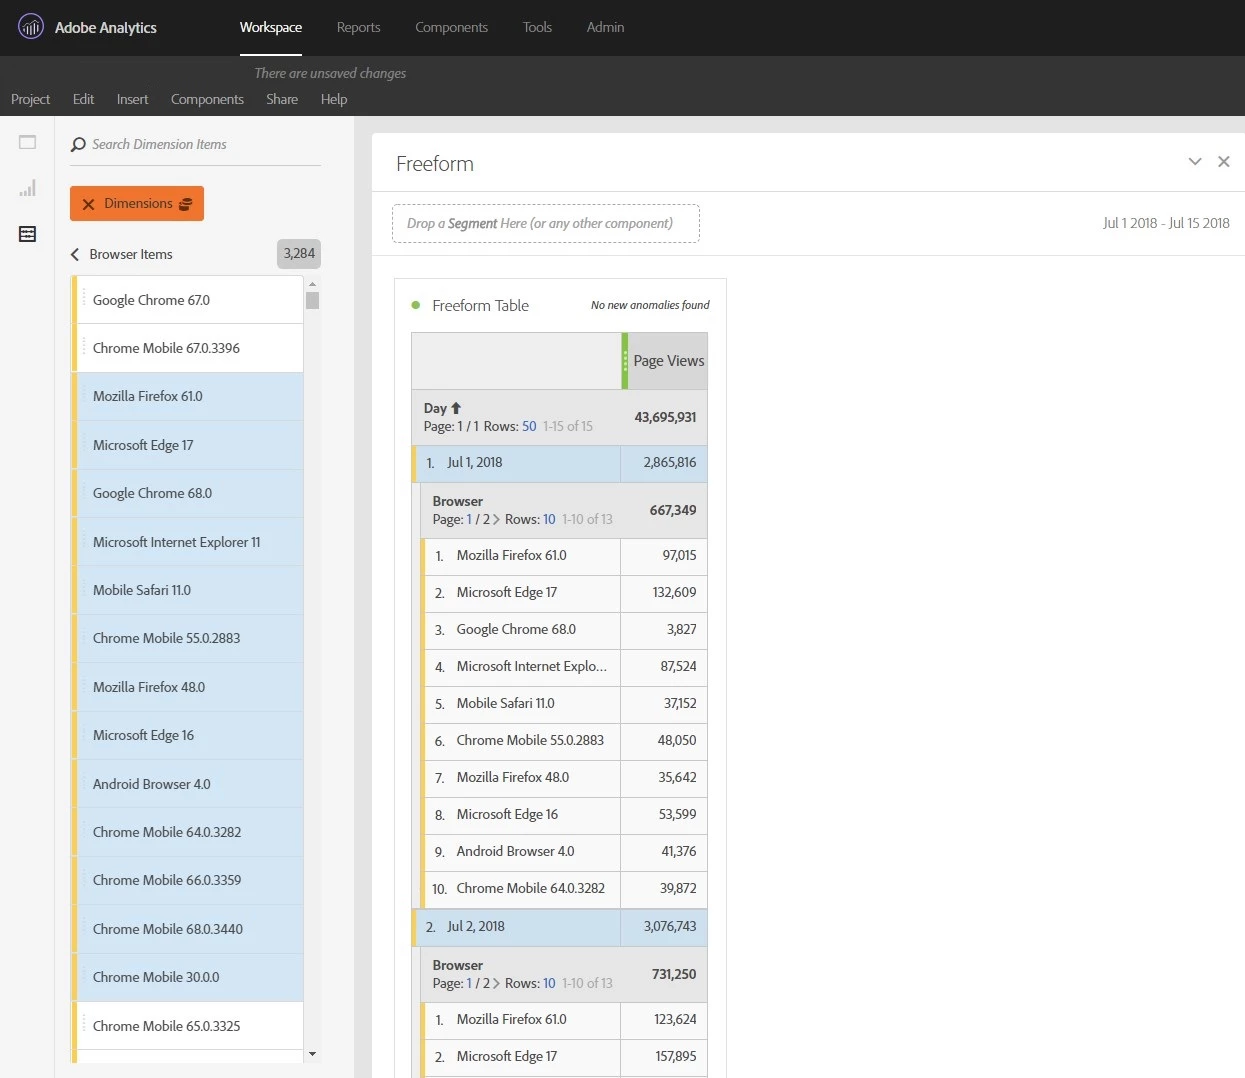The width and height of the screenshot is (1245, 1078).
Task: Click the scroll down arrow in items list
Action: (x=312, y=1054)
